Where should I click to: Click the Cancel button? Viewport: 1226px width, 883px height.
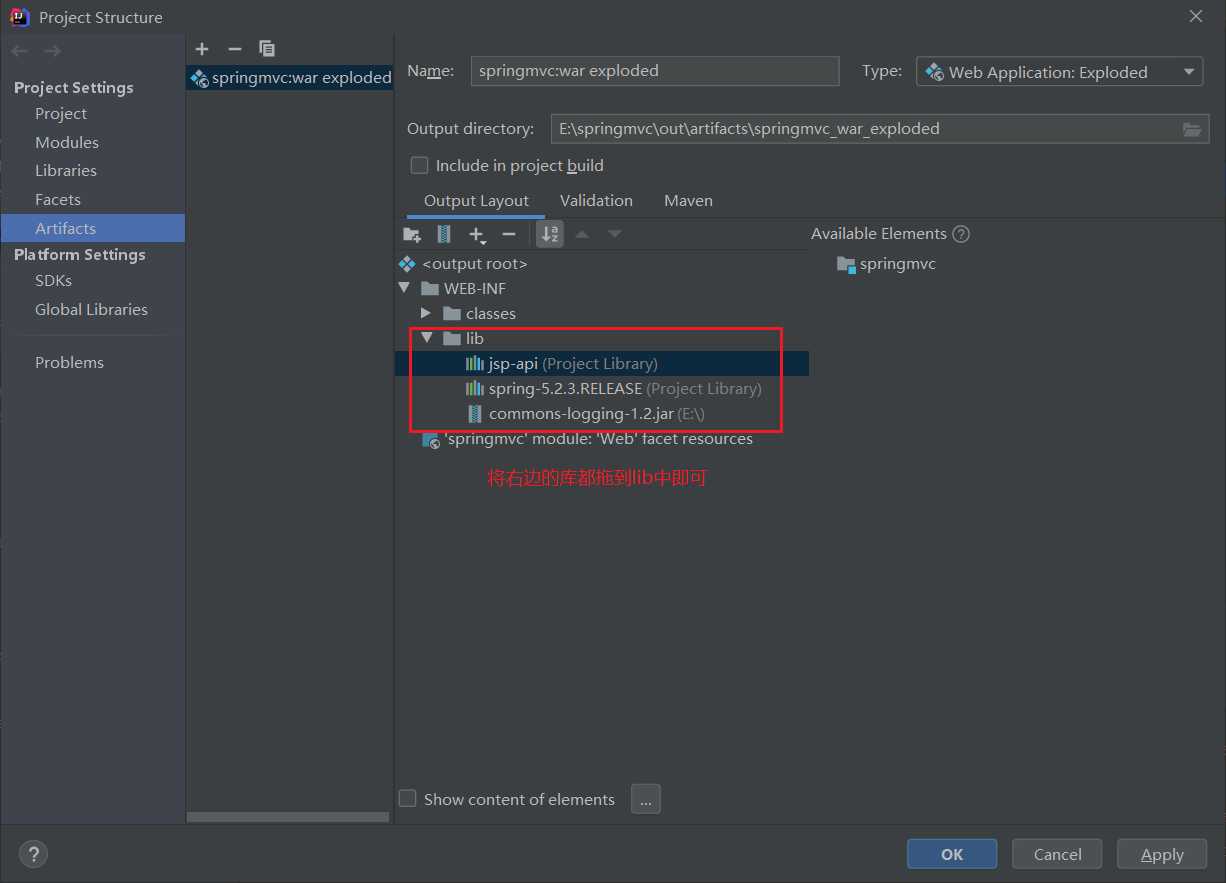[1058, 854]
